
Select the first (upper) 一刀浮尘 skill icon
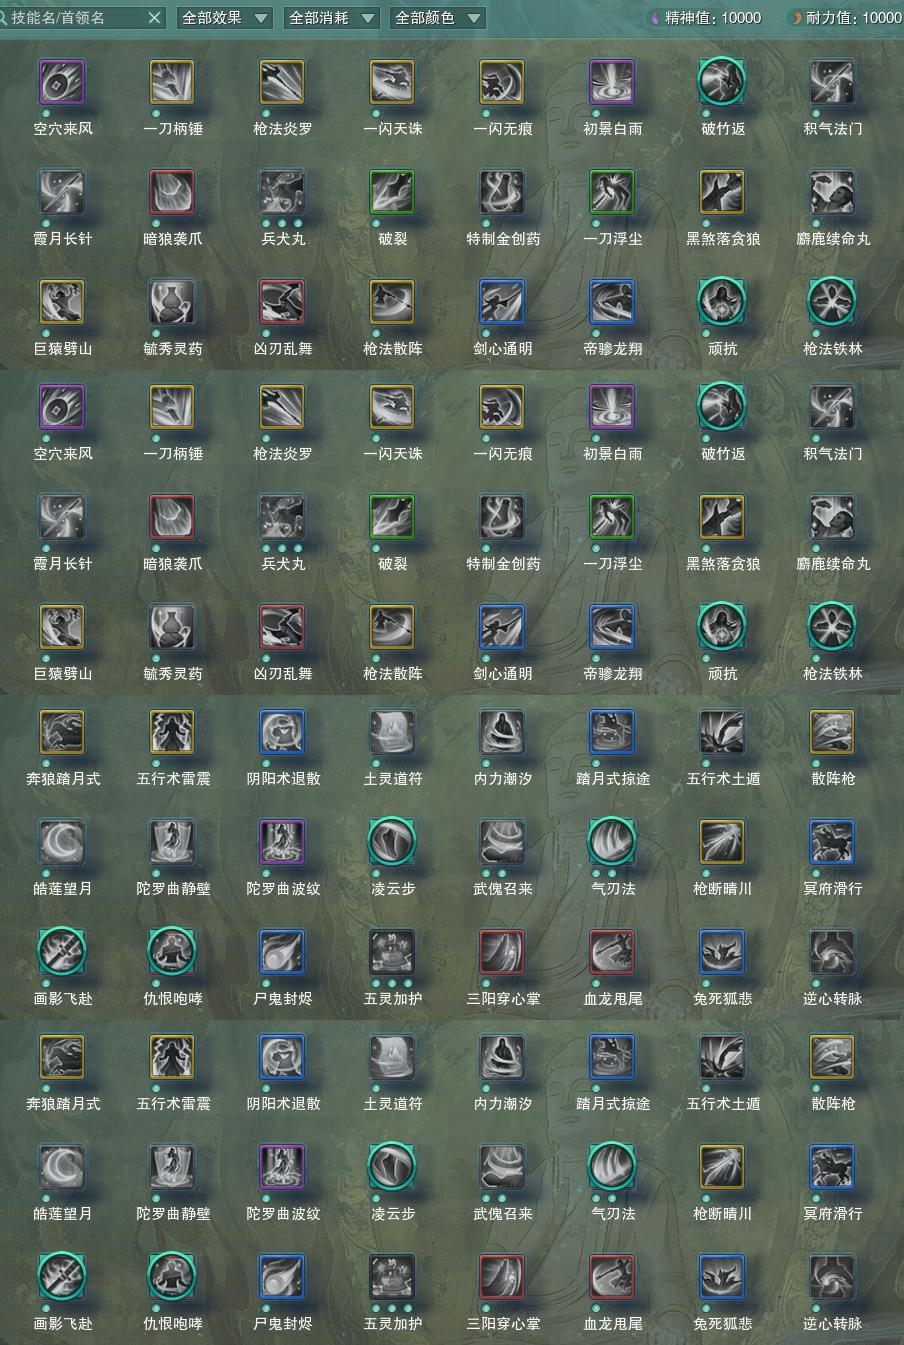(612, 192)
